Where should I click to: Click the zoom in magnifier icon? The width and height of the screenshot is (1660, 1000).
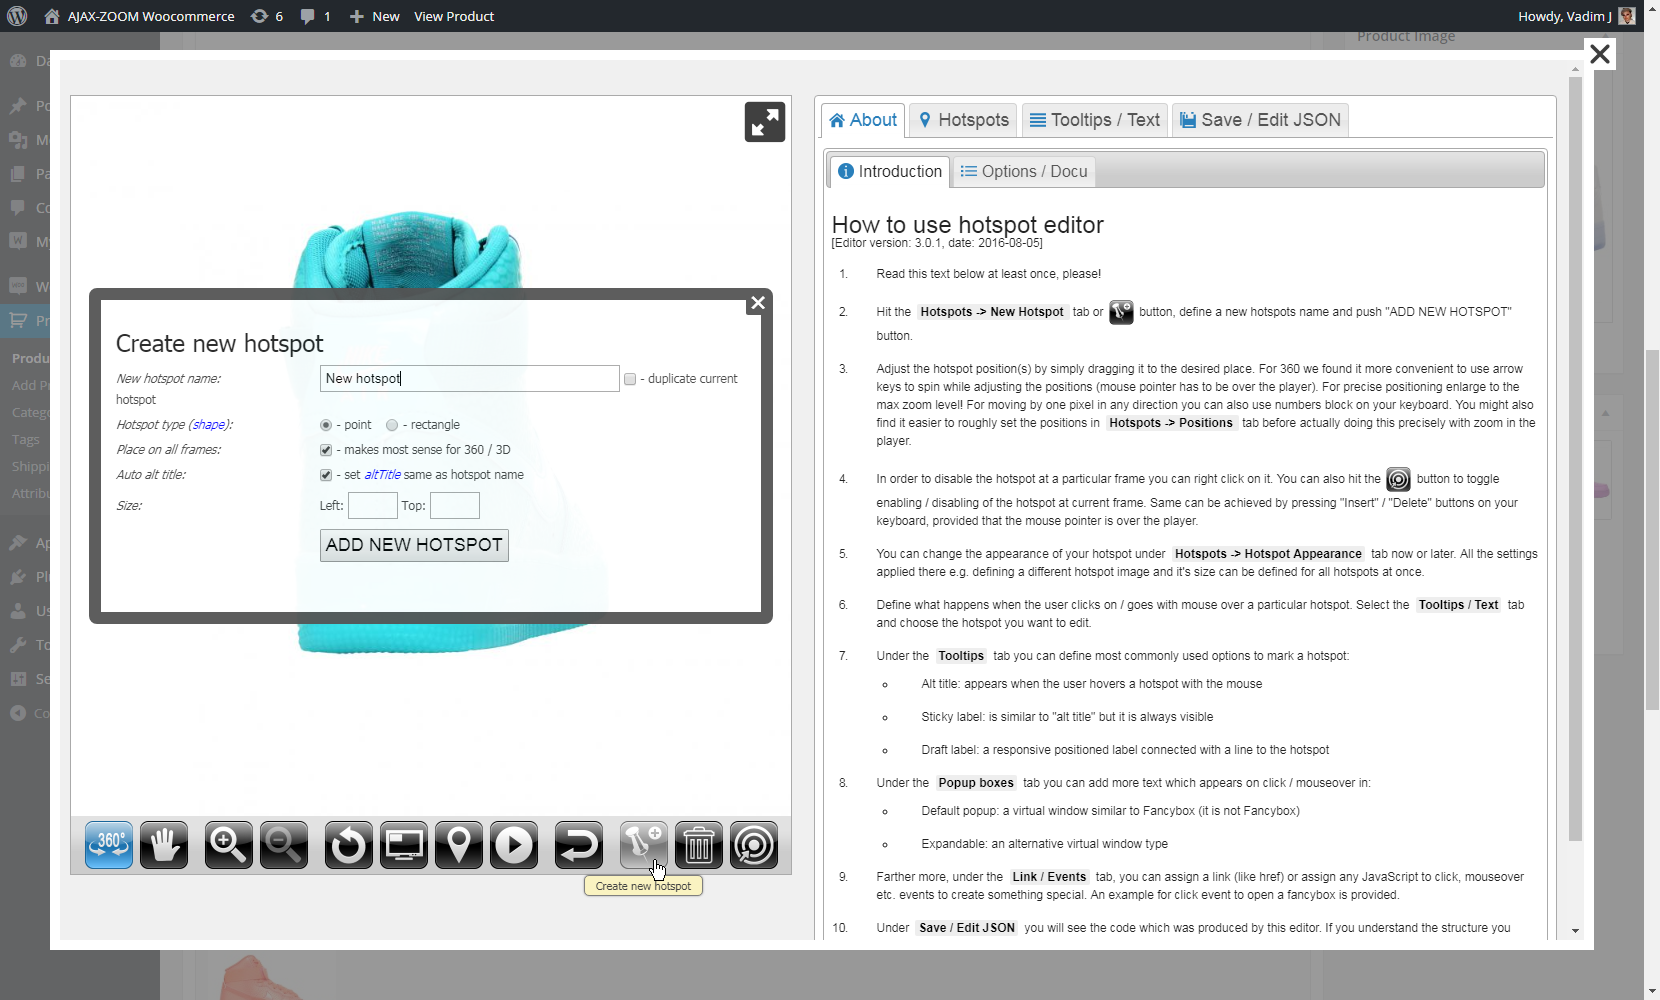pyautogui.click(x=228, y=846)
